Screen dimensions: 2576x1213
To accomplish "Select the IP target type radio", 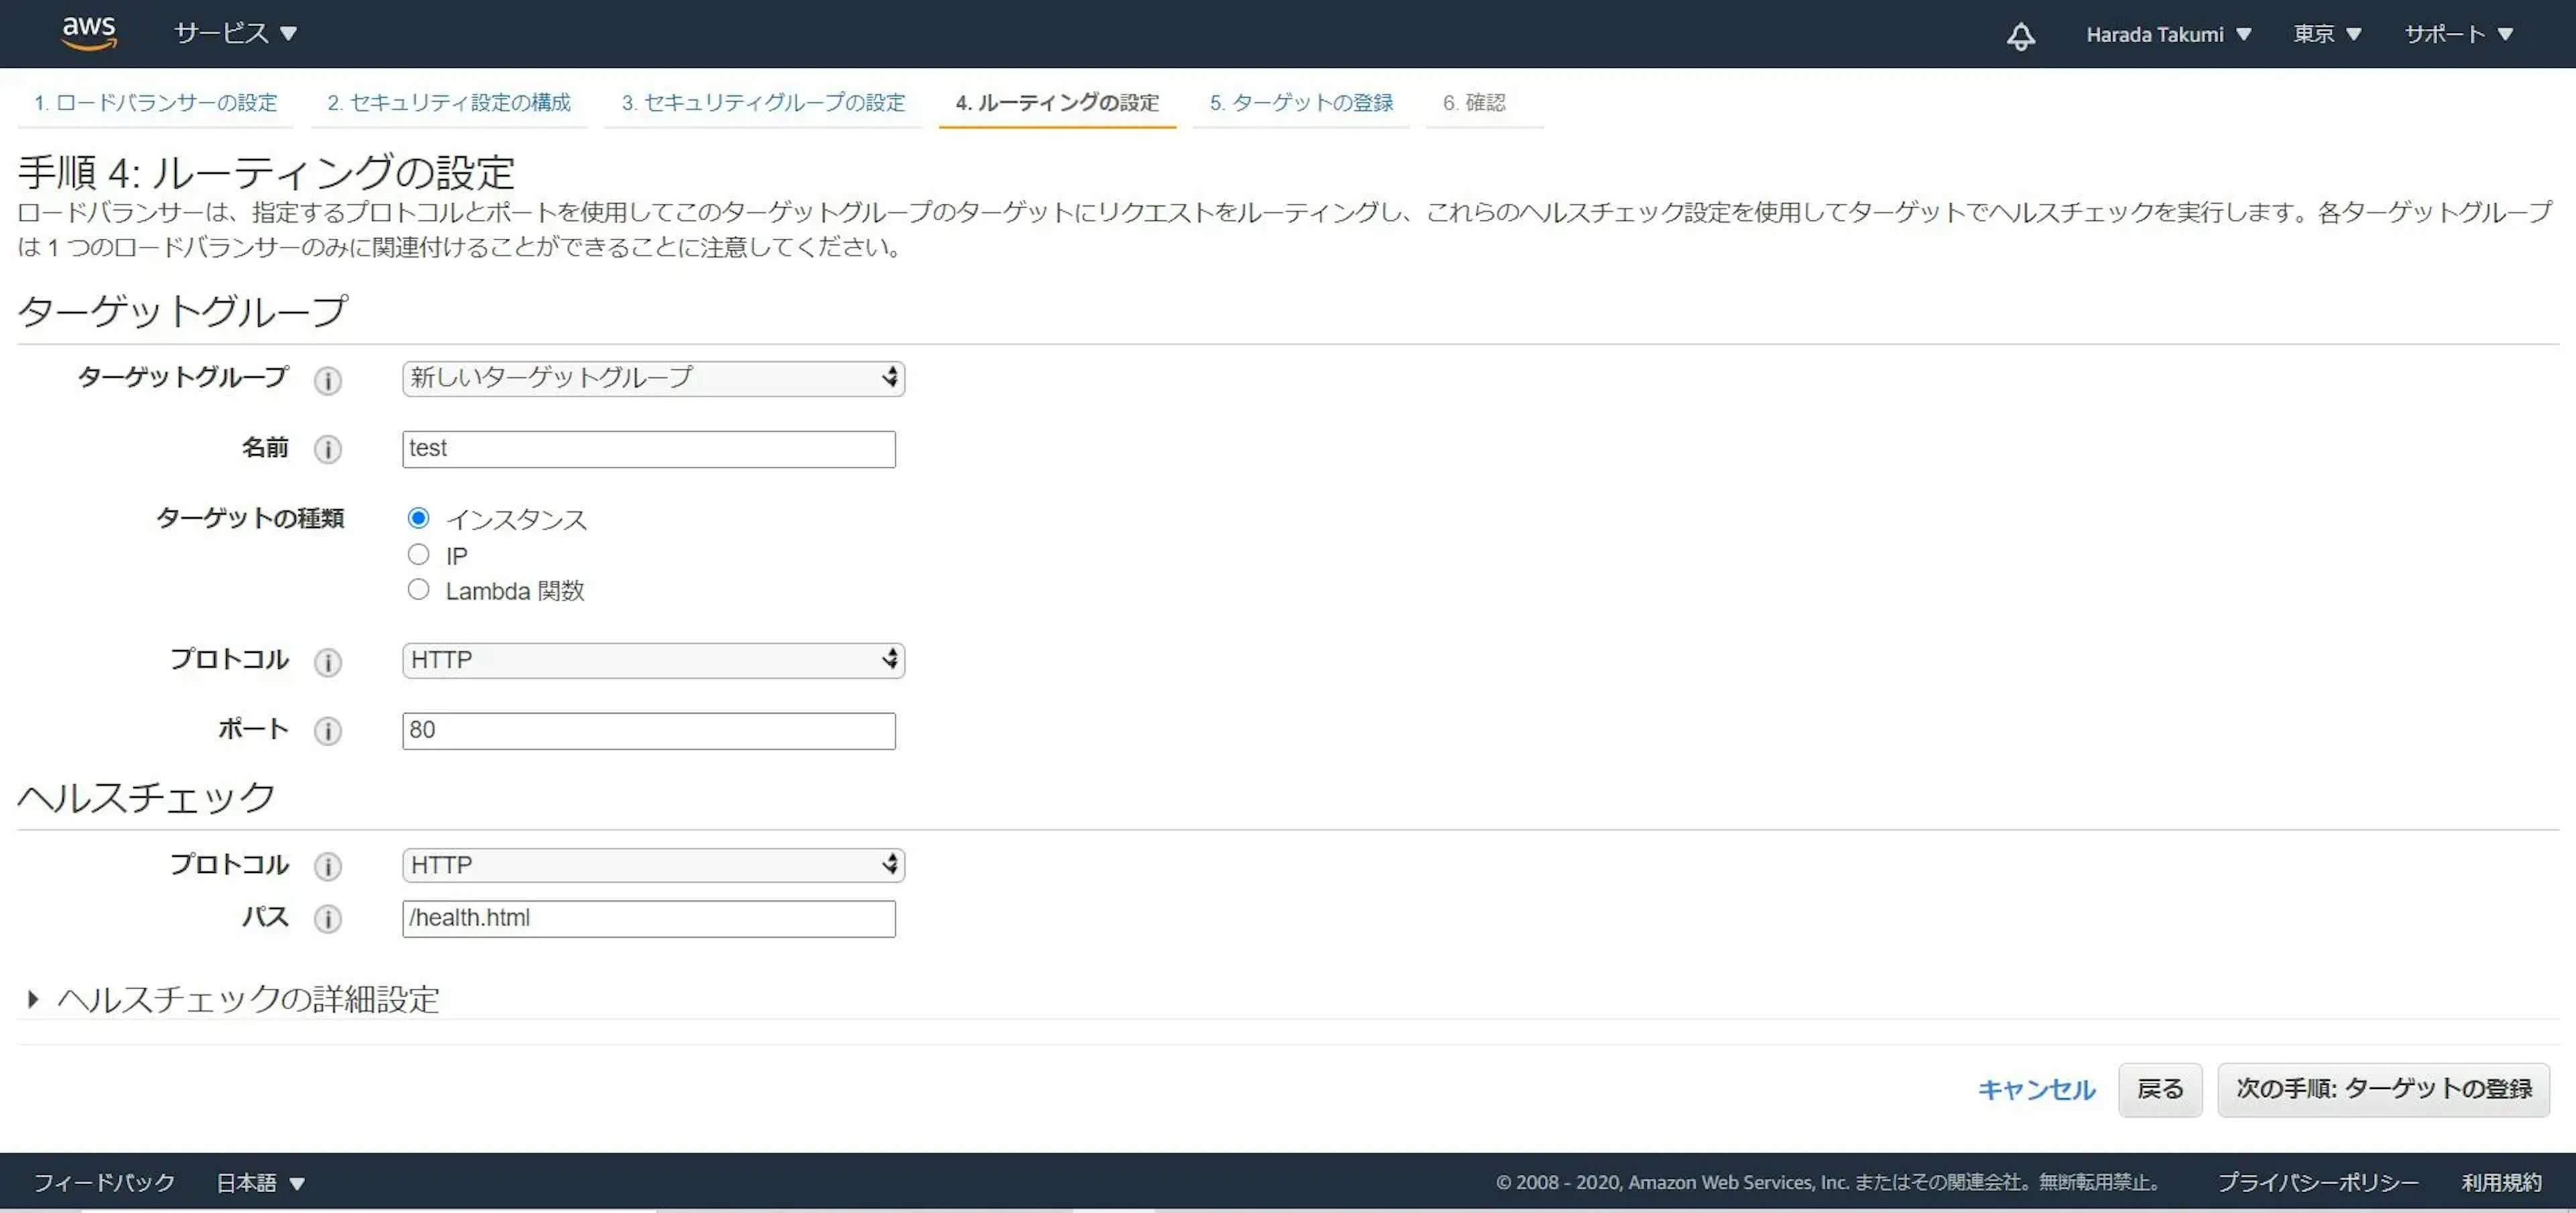I will click(x=418, y=554).
